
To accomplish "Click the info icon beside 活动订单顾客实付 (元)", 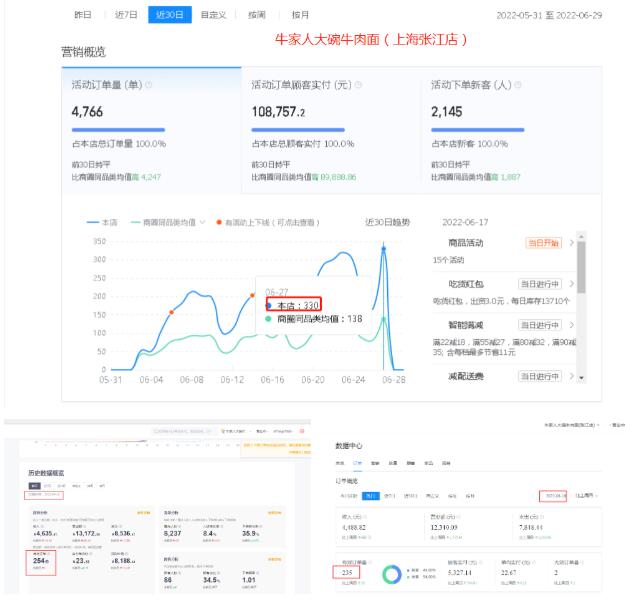I will coord(358,85).
